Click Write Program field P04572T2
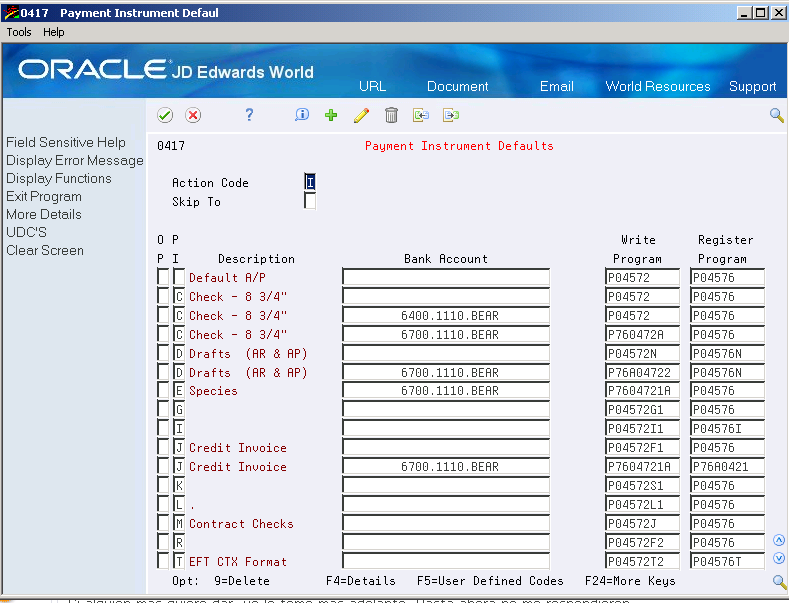 (x=642, y=561)
